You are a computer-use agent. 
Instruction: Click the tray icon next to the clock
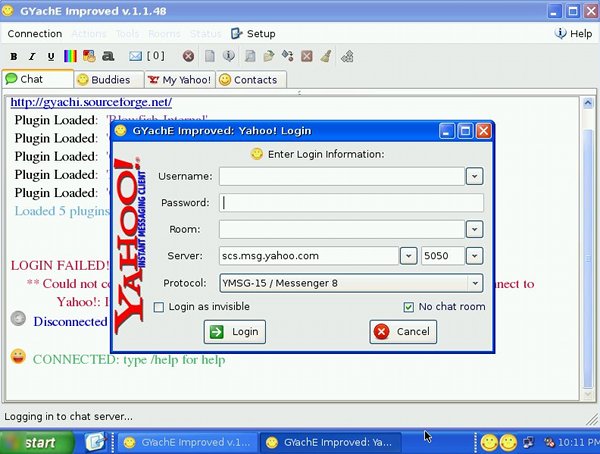[549, 443]
